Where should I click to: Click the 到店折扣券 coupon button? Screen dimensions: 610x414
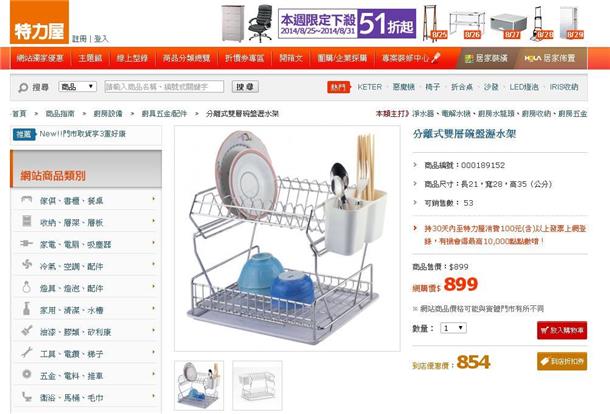562,361
